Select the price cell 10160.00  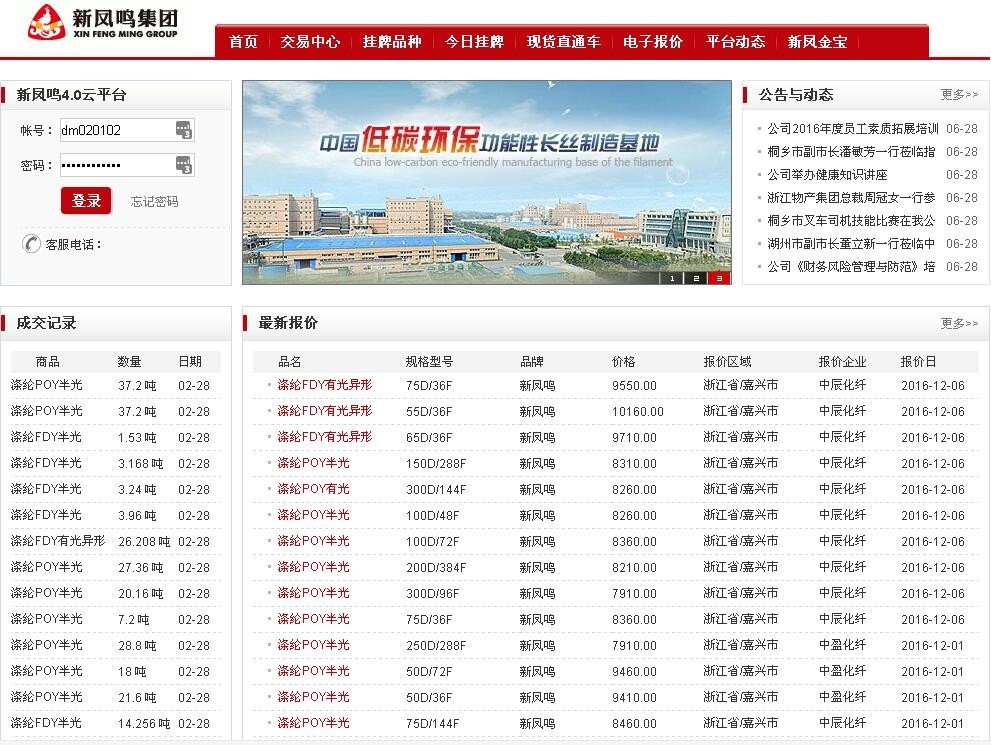coord(638,411)
